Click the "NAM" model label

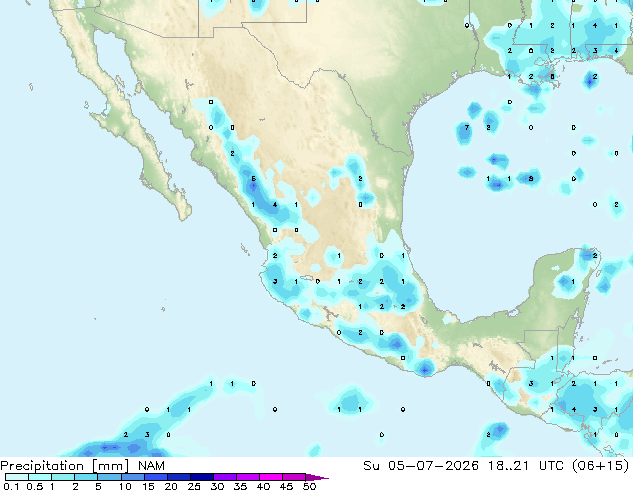click(x=151, y=466)
